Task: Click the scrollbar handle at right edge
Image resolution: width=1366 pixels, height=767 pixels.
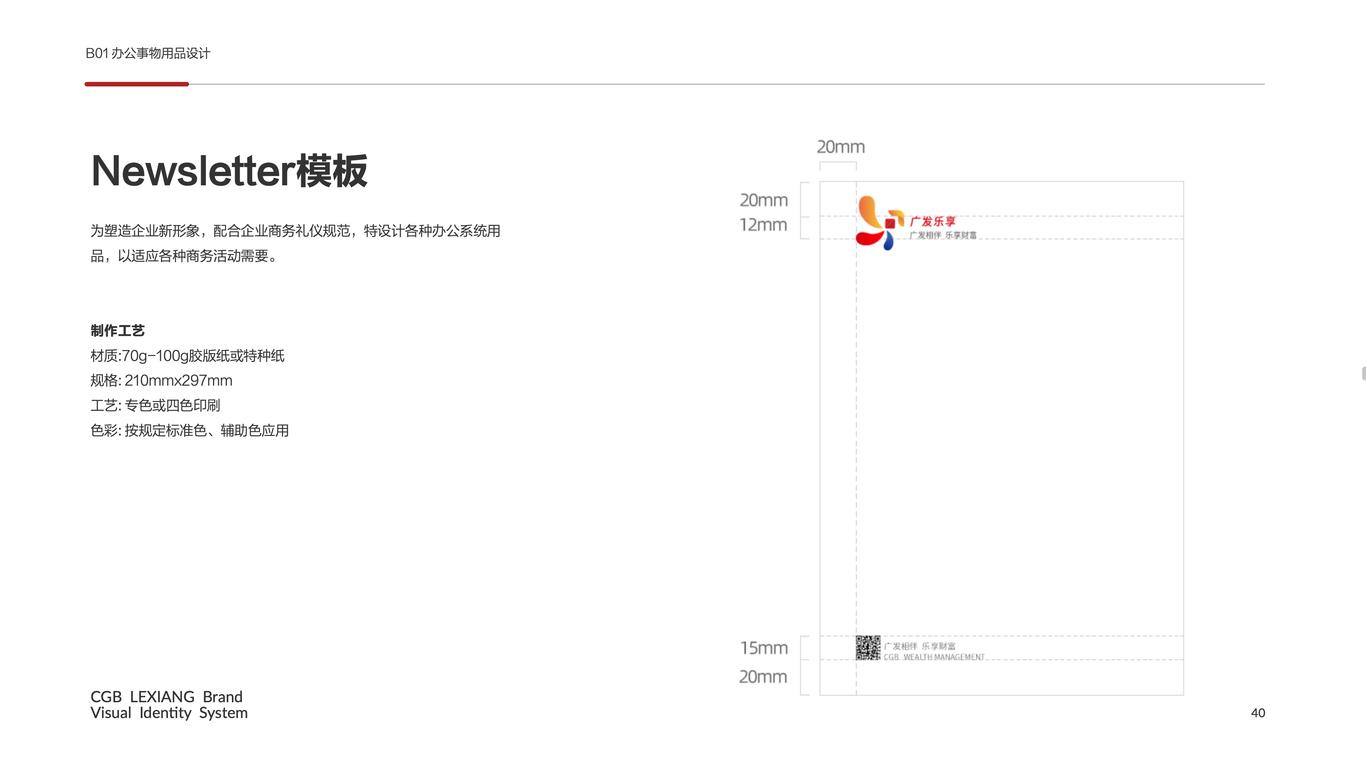Action: point(1363,373)
